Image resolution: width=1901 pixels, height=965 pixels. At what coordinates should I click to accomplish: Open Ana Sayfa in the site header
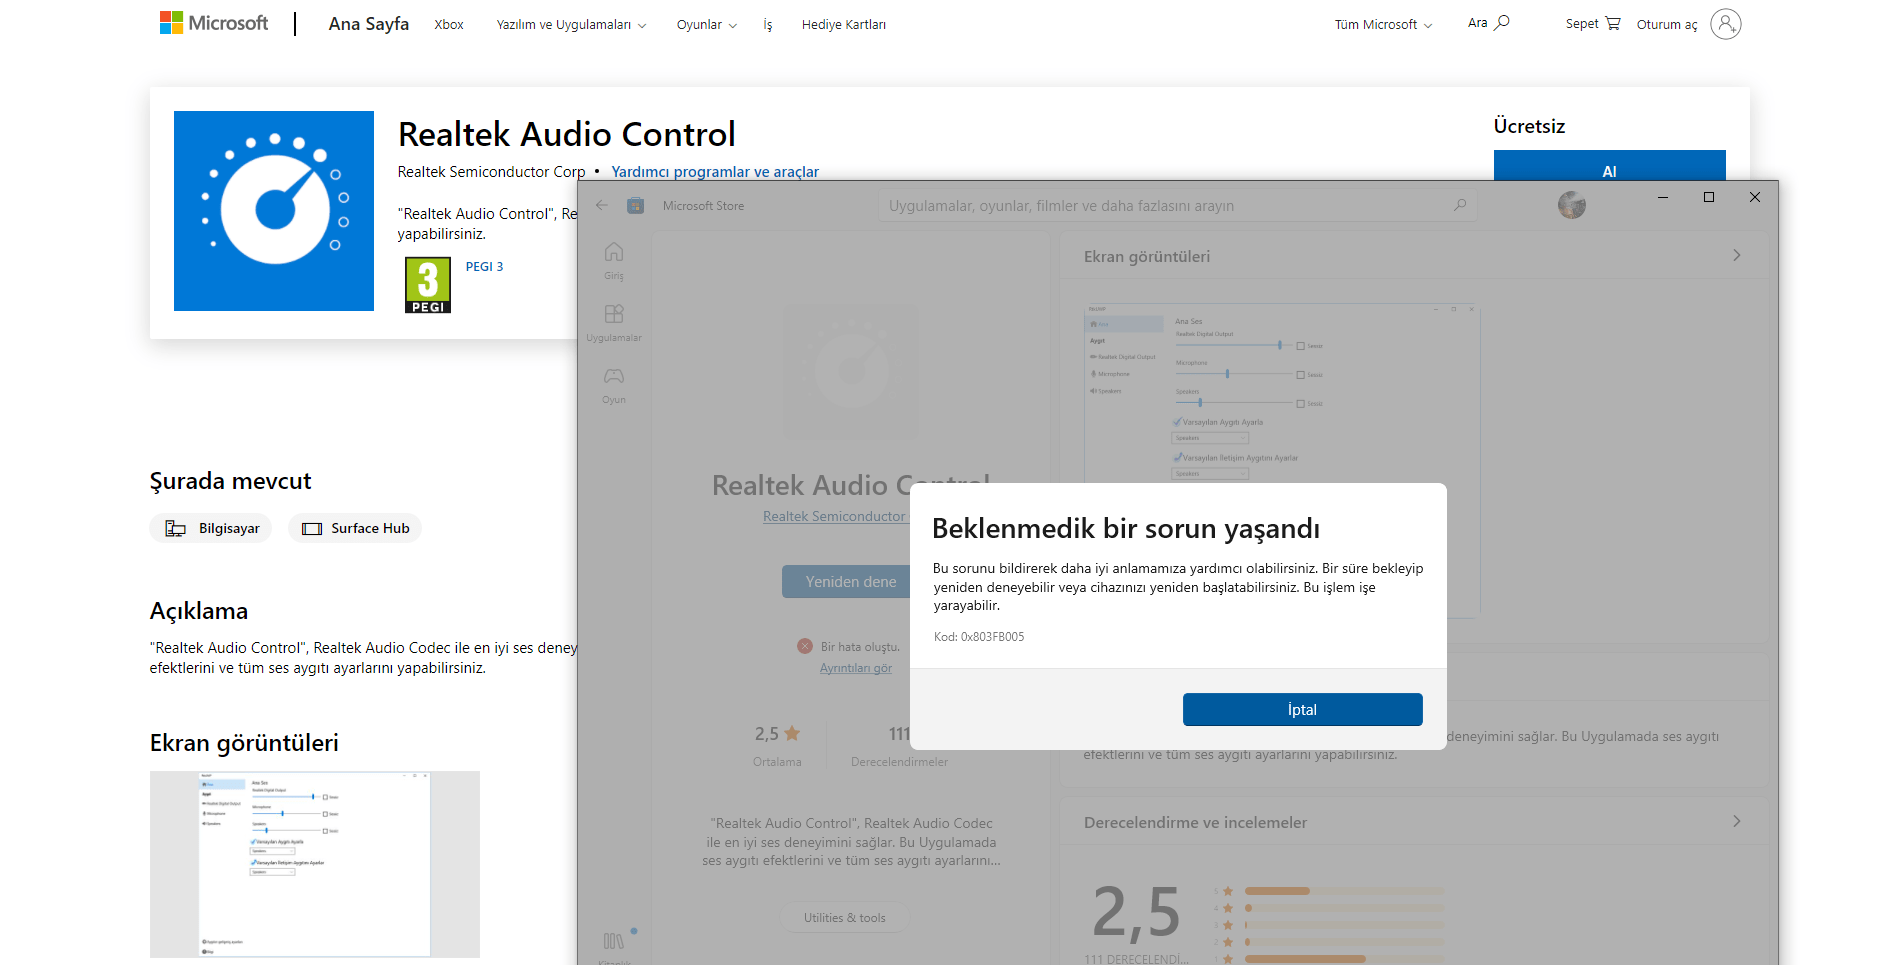tap(368, 24)
